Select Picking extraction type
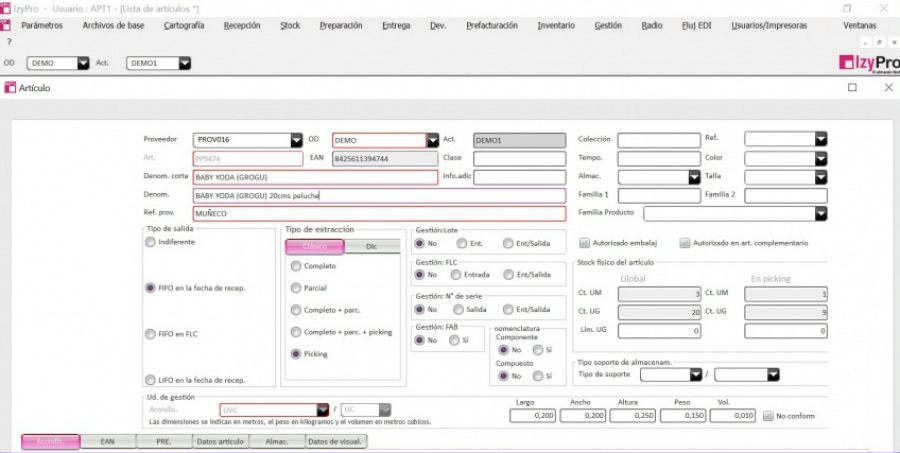 click(296, 354)
